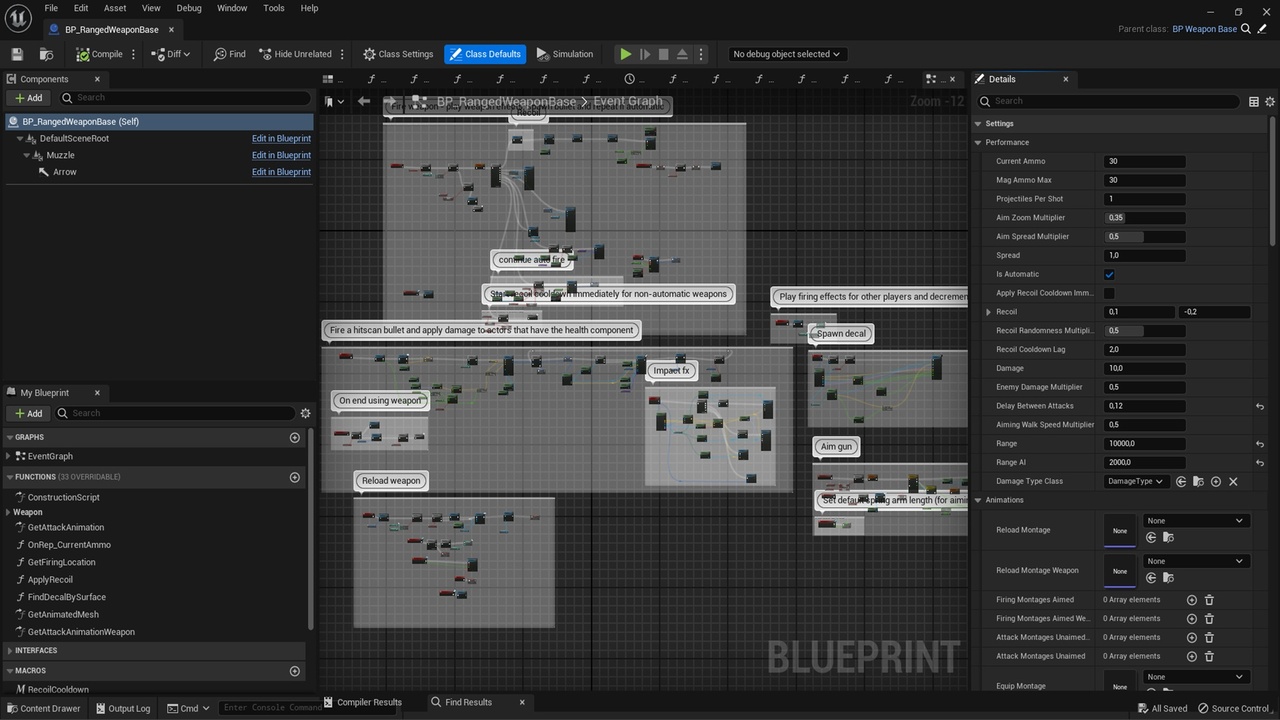This screenshot has height=720, width=1280.
Task: Click the Details panel search field
Action: (1109, 101)
